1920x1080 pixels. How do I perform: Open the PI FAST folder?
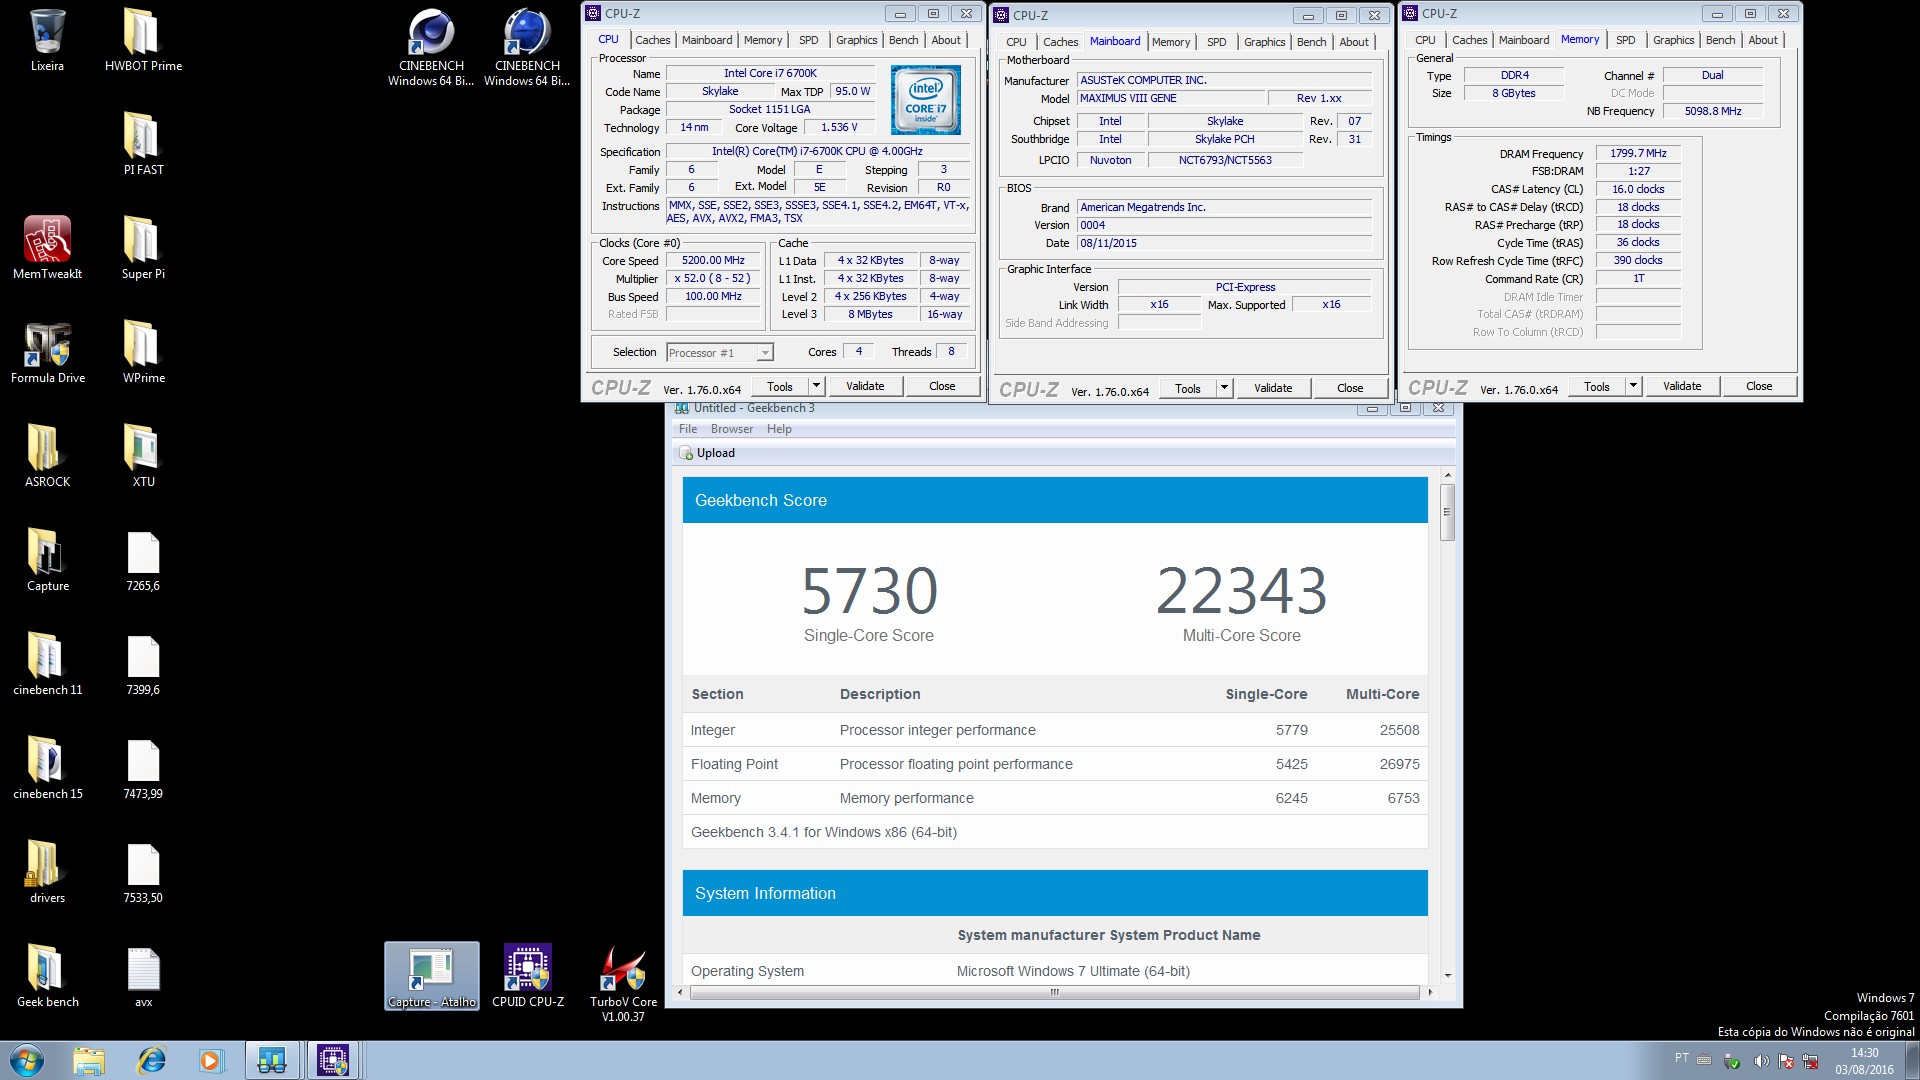click(143, 144)
